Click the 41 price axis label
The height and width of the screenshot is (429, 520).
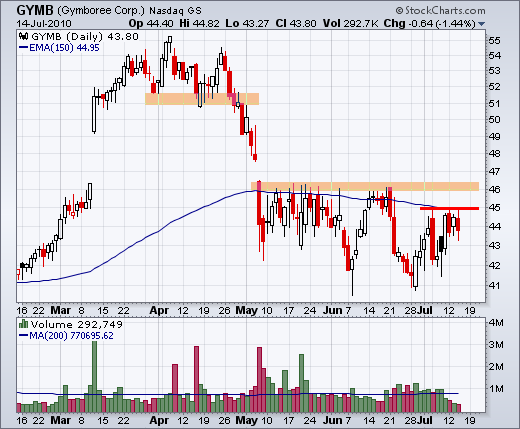(x=495, y=286)
